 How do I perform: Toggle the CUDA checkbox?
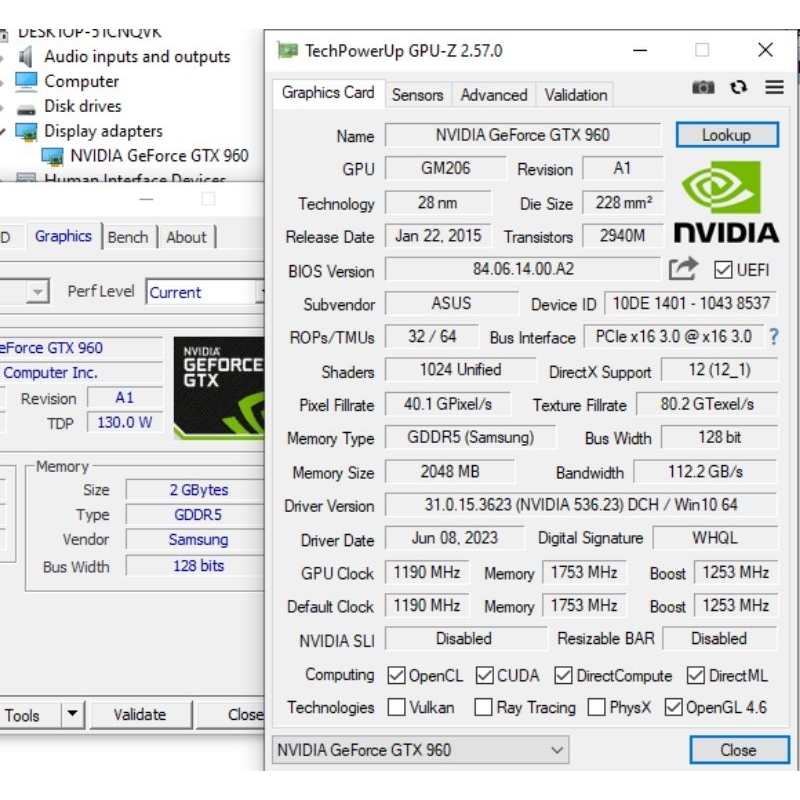[485, 676]
